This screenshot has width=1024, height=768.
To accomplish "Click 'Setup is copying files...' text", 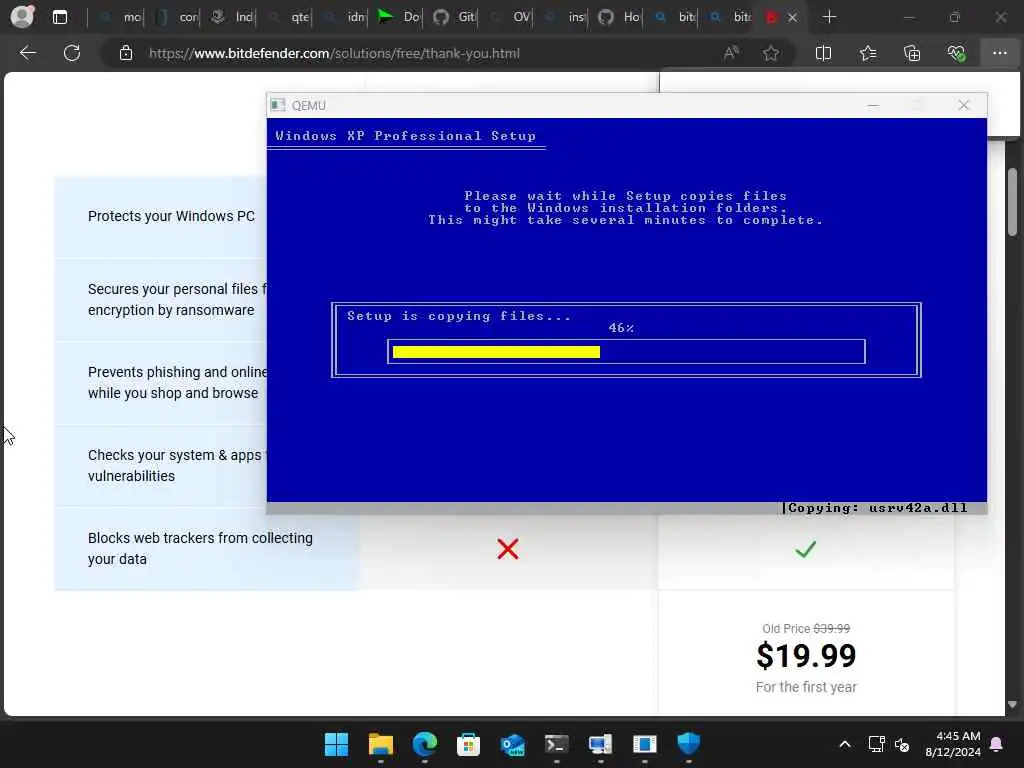I will (458, 316).
